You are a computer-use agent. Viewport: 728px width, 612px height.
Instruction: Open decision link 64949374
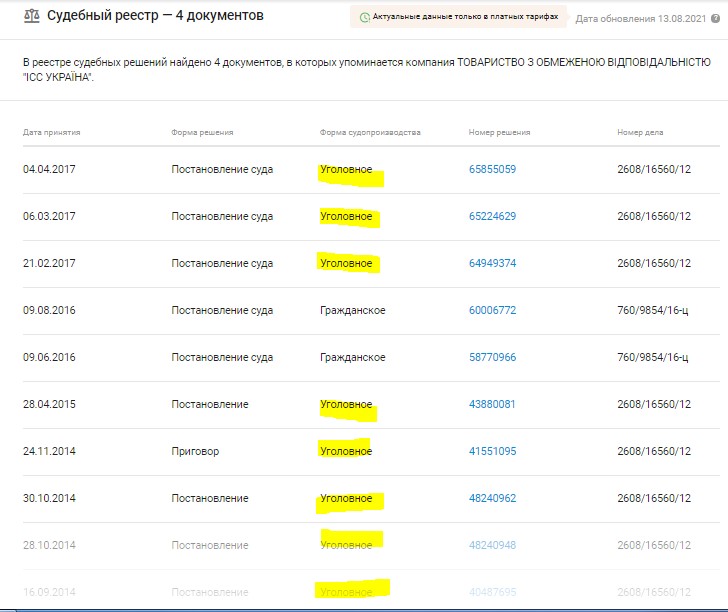point(492,263)
